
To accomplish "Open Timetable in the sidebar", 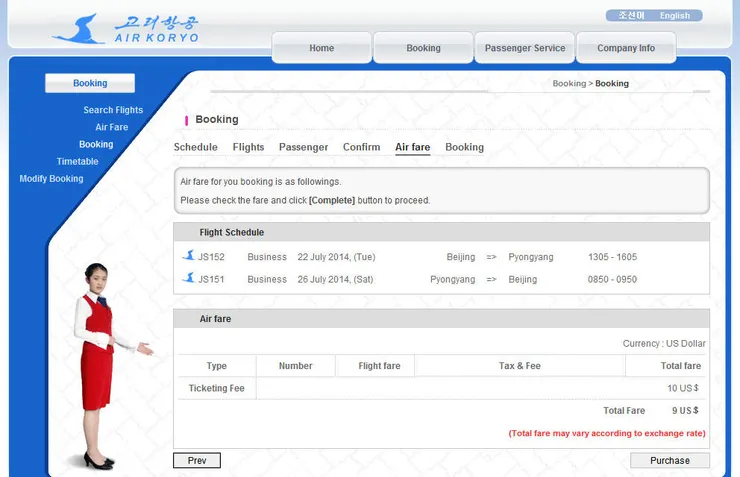I will click(77, 161).
